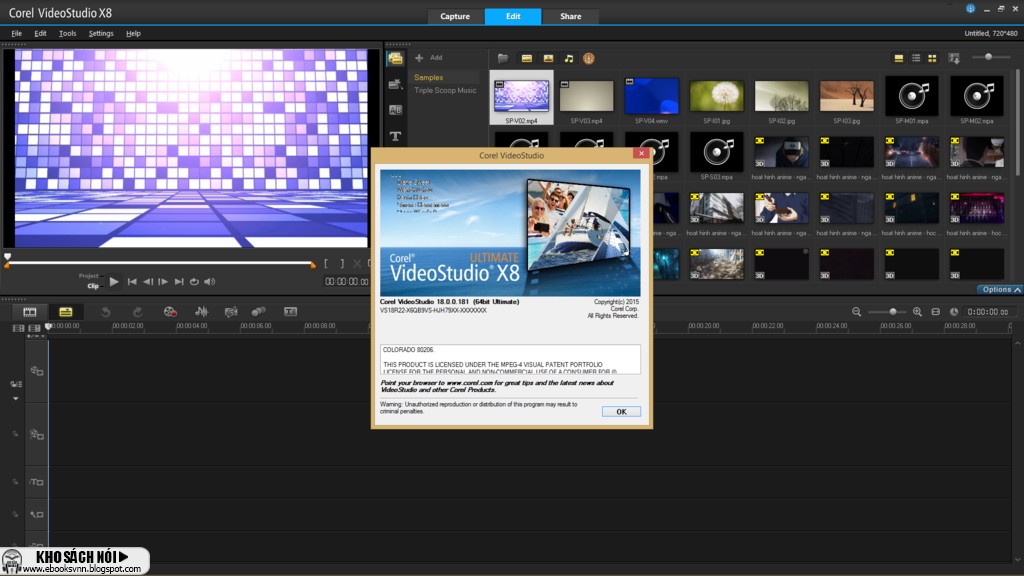Switch to the Timeline View

67,312
